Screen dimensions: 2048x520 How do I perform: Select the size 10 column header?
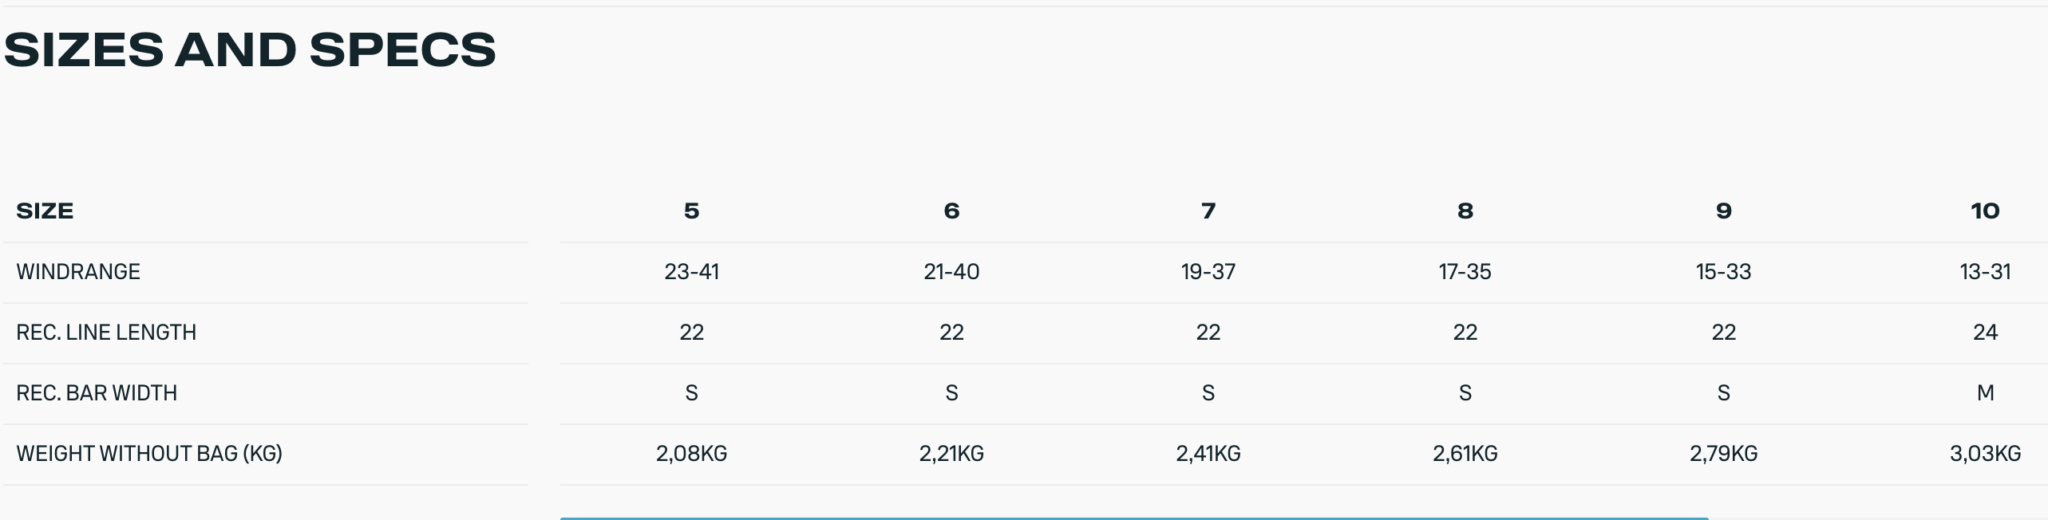[1985, 211]
